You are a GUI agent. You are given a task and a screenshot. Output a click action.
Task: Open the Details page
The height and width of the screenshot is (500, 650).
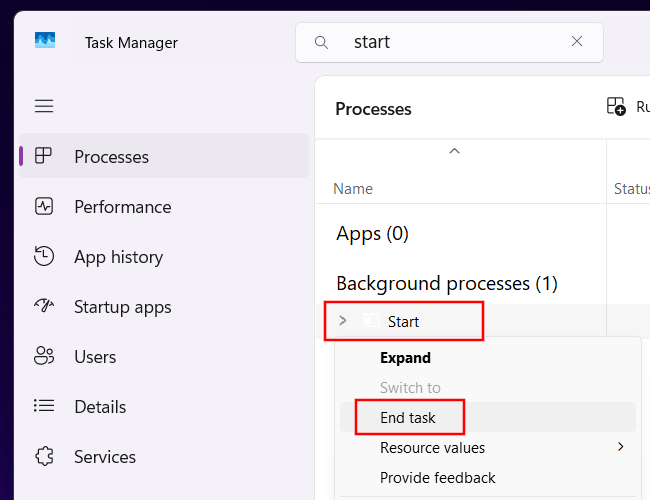click(x=164, y=407)
